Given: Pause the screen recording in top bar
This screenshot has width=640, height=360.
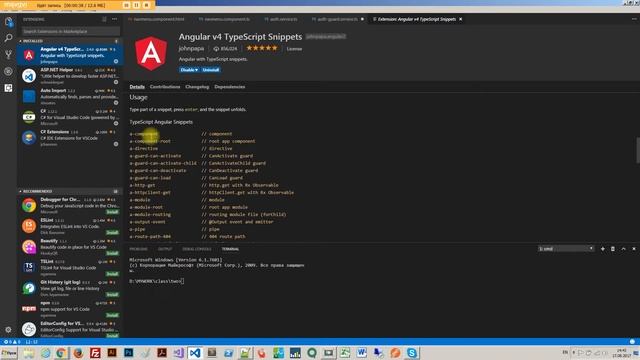Looking at the screenshot, I should click(x=136, y=5).
